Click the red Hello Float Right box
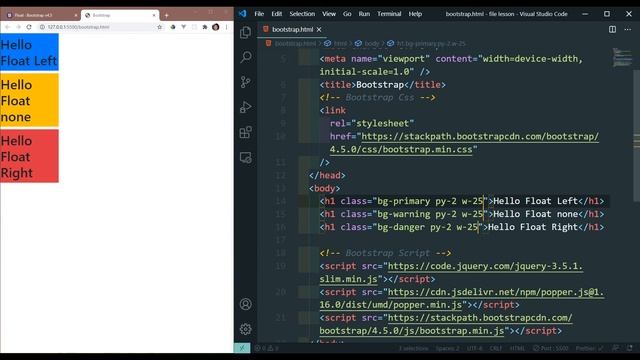Image resolution: width=640 pixels, height=360 pixels. tap(29, 156)
